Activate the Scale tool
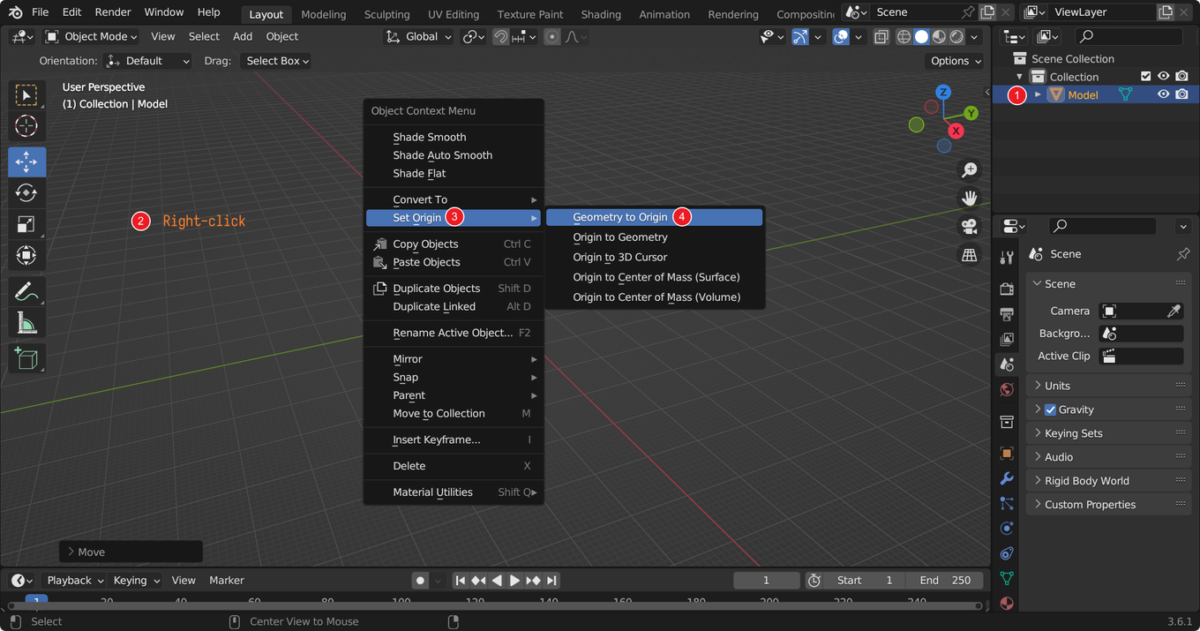The height and width of the screenshot is (631, 1200). 27,224
